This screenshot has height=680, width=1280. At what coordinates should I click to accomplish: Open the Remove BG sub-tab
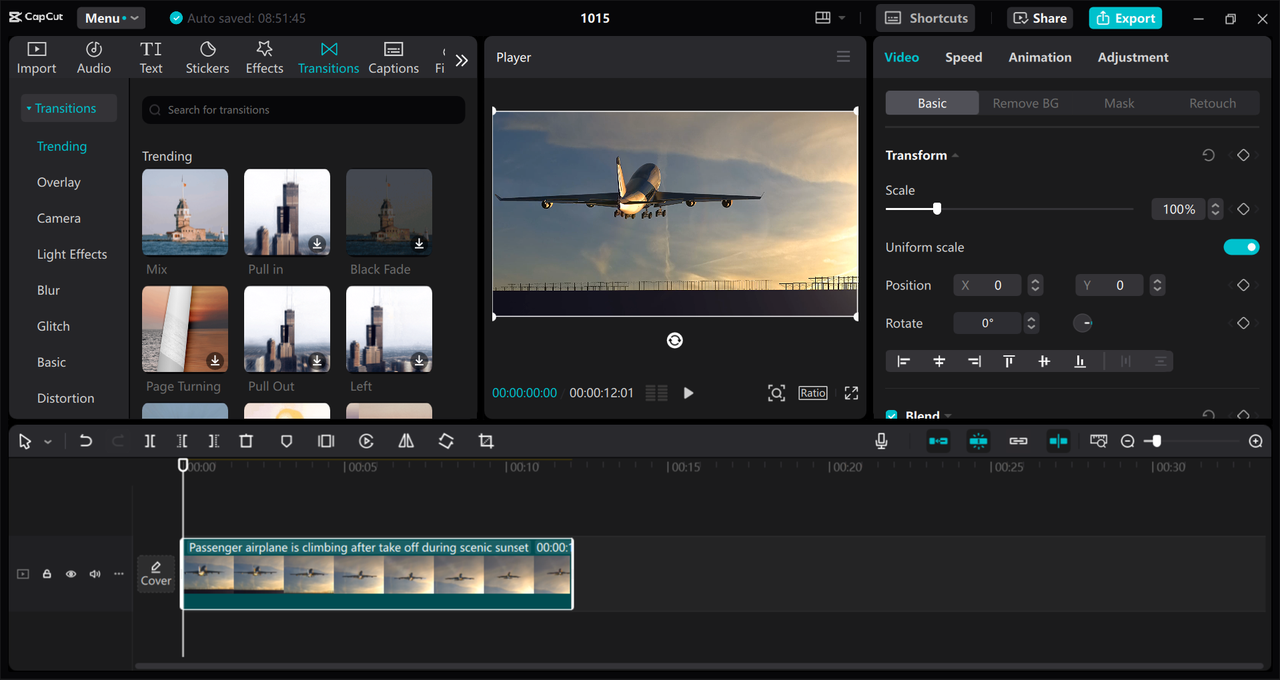tap(1025, 103)
